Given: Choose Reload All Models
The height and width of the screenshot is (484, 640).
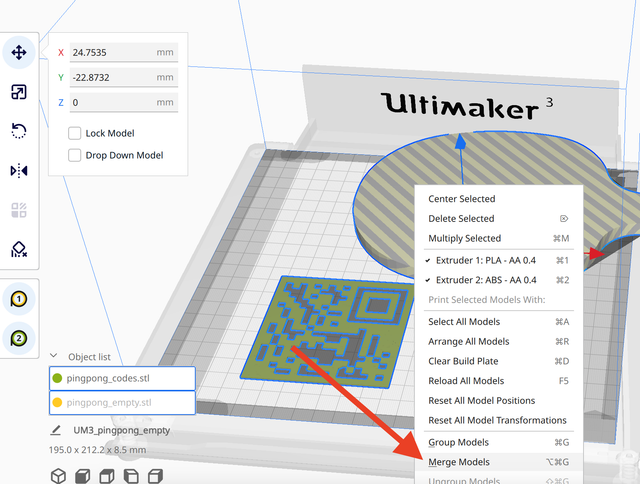Looking at the screenshot, I should (x=498, y=381).
